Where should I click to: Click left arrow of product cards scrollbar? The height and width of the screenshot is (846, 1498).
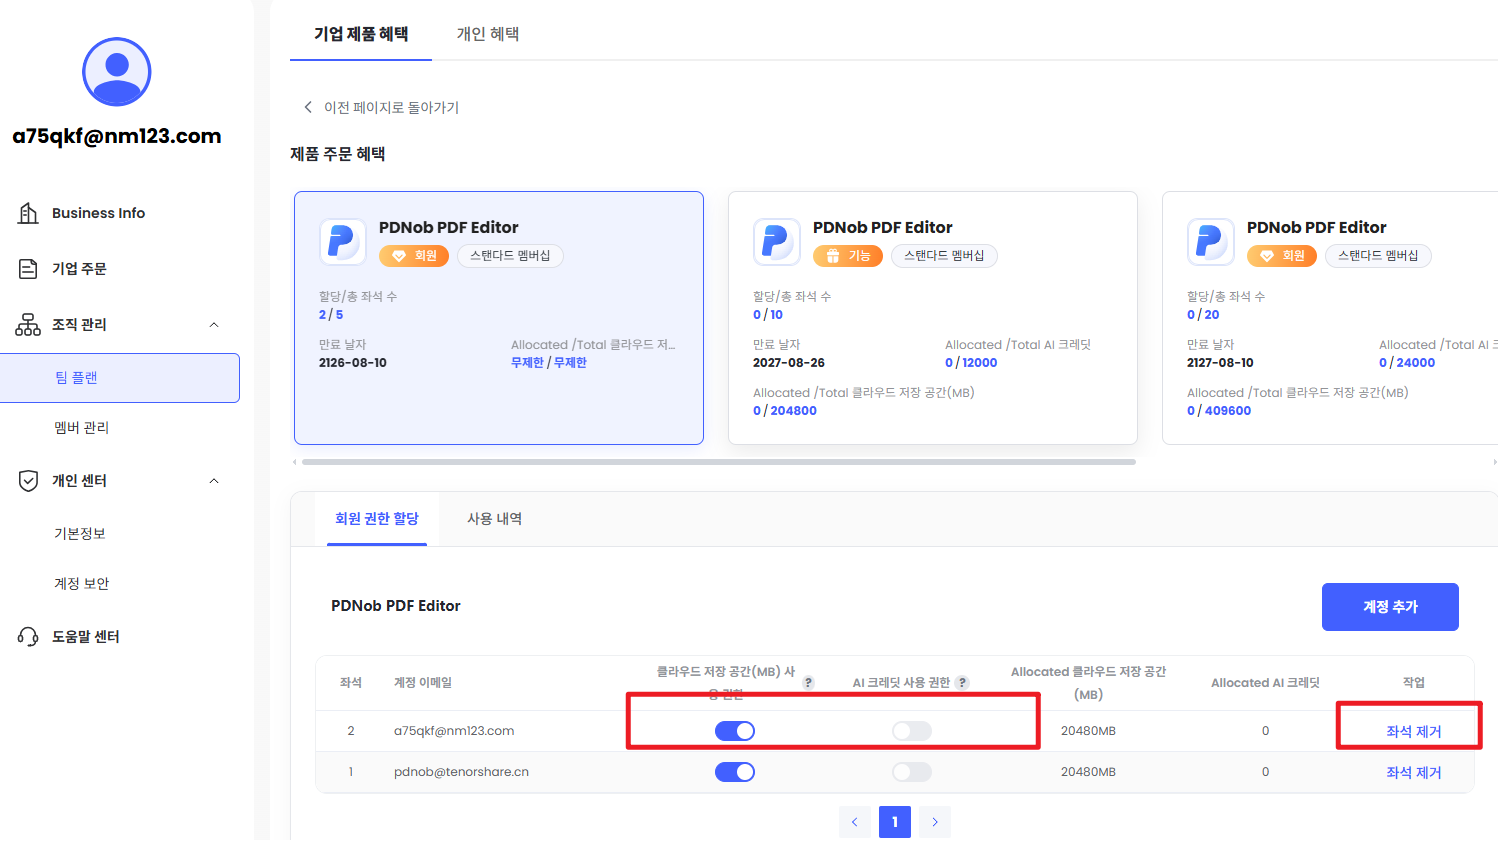tap(294, 462)
